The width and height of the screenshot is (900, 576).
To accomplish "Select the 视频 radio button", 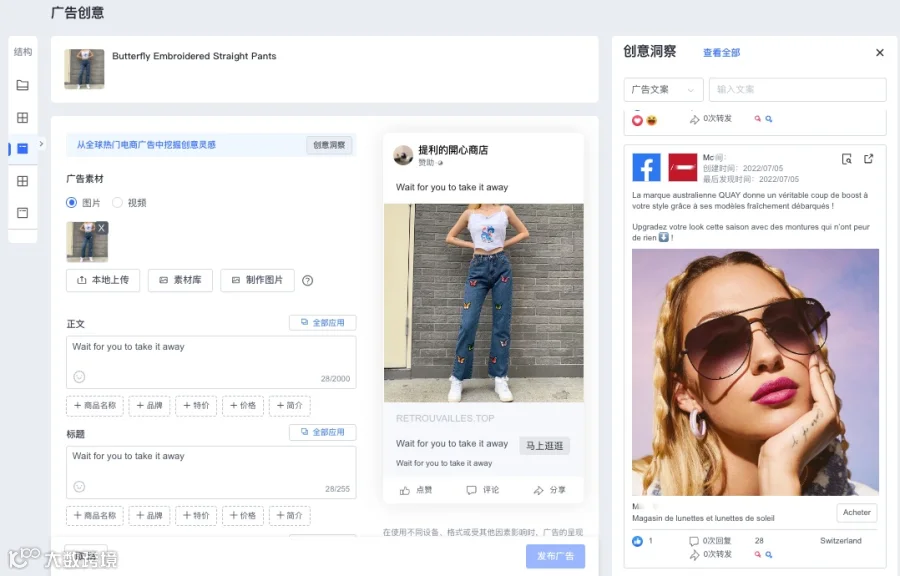I will [117, 203].
